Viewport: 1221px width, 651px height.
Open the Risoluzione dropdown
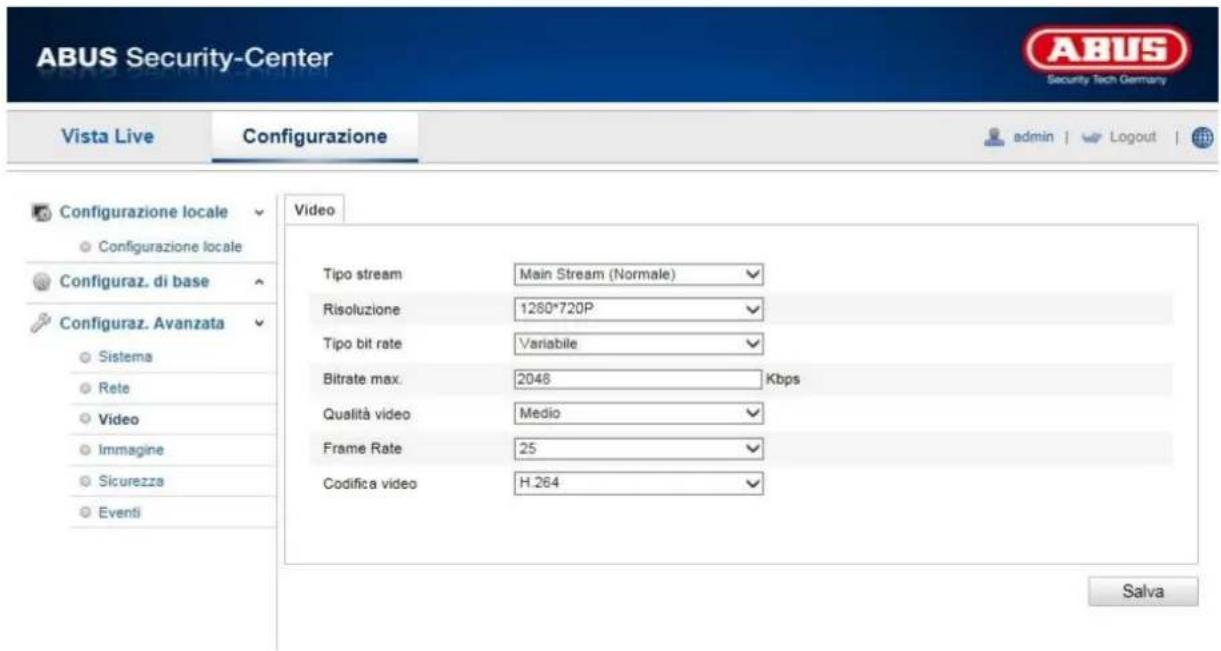pyautogui.click(x=639, y=309)
